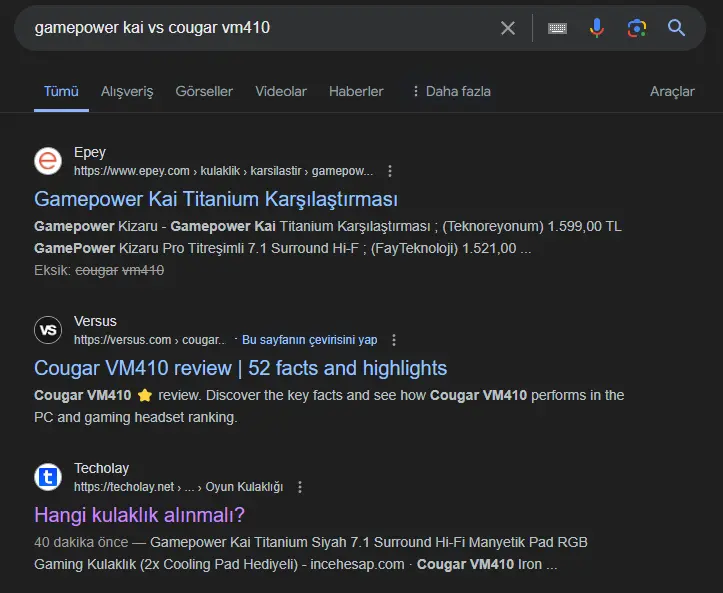The height and width of the screenshot is (593, 723).
Task: Click the Techolay site name
Action: click(101, 468)
